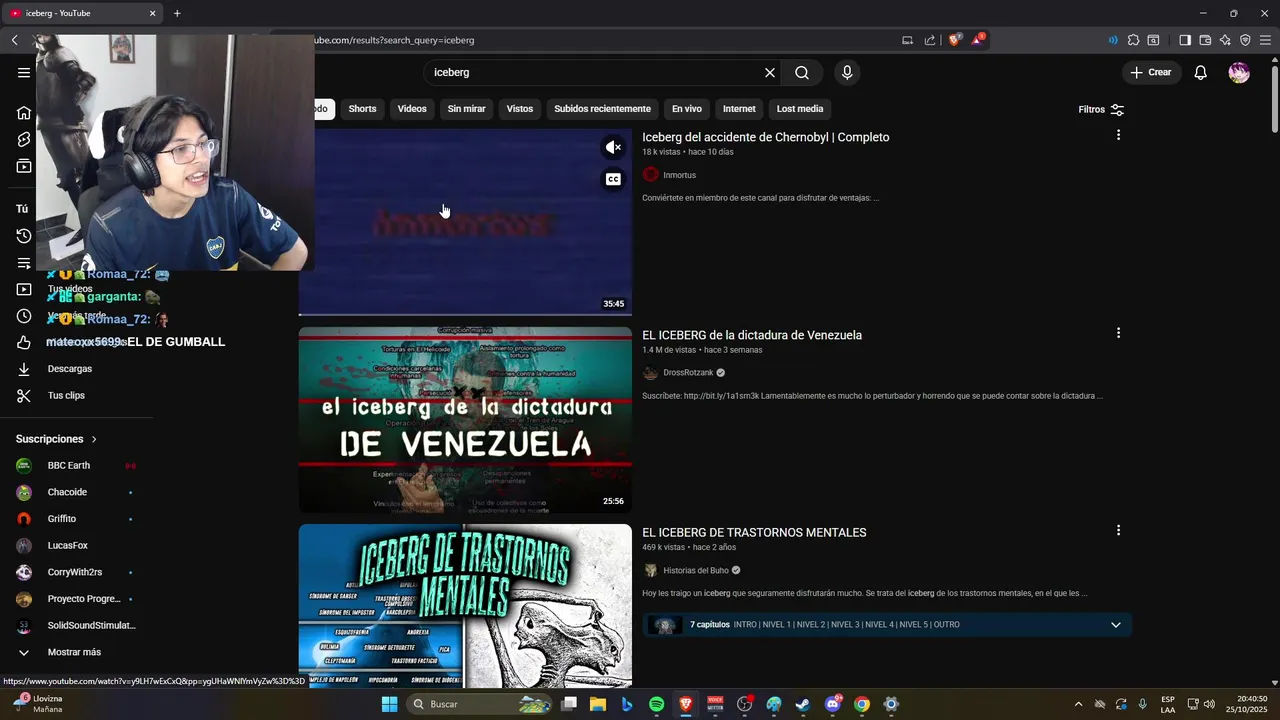Open browser extensions puzzle icon

pos(1133,40)
